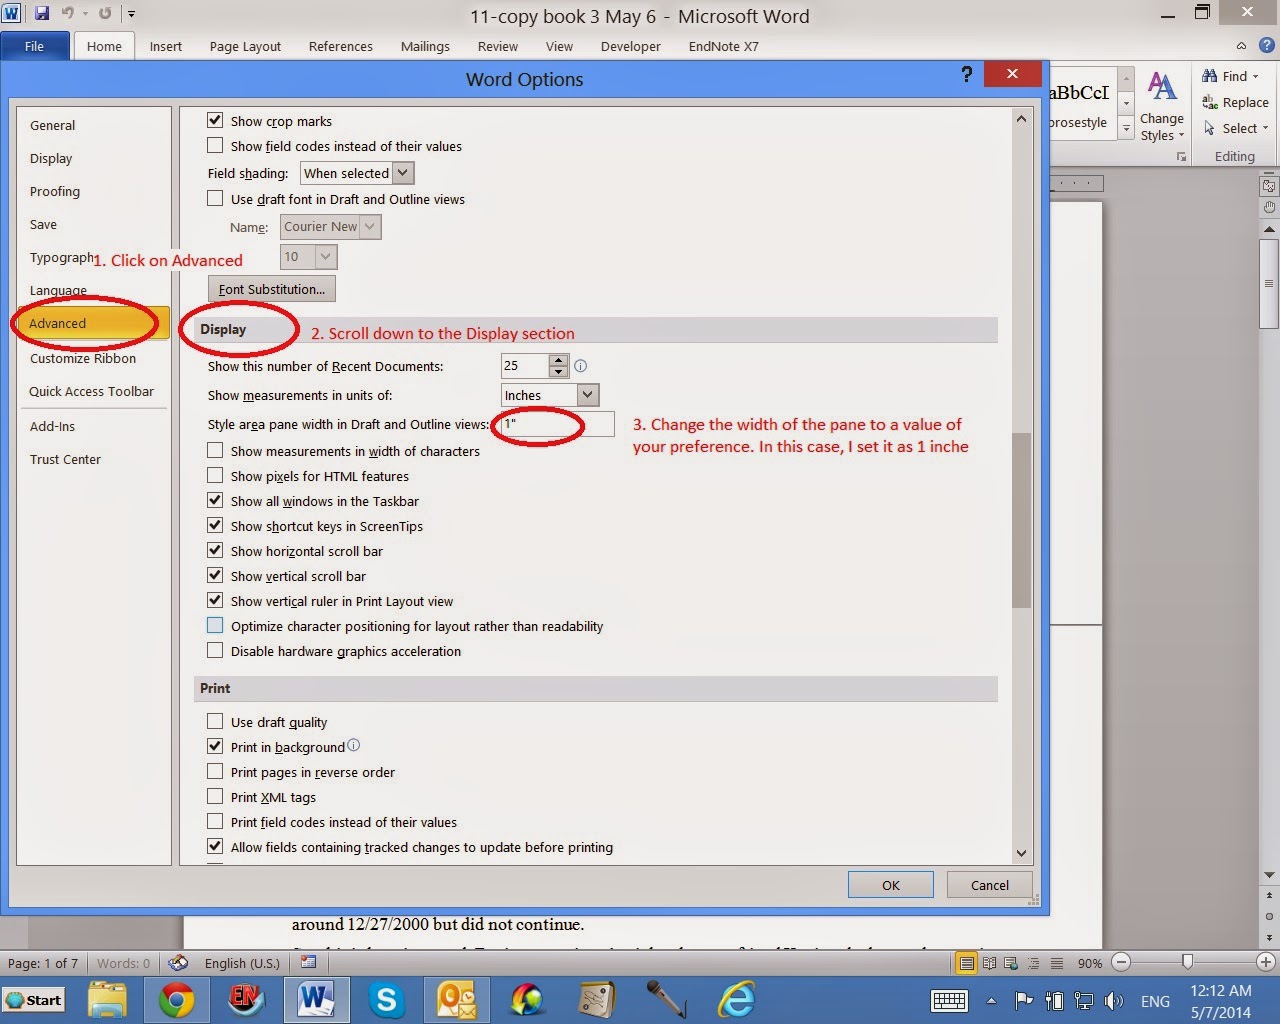This screenshot has height=1024, width=1280.
Task: Open Skype from the taskbar
Action: tap(386, 1000)
